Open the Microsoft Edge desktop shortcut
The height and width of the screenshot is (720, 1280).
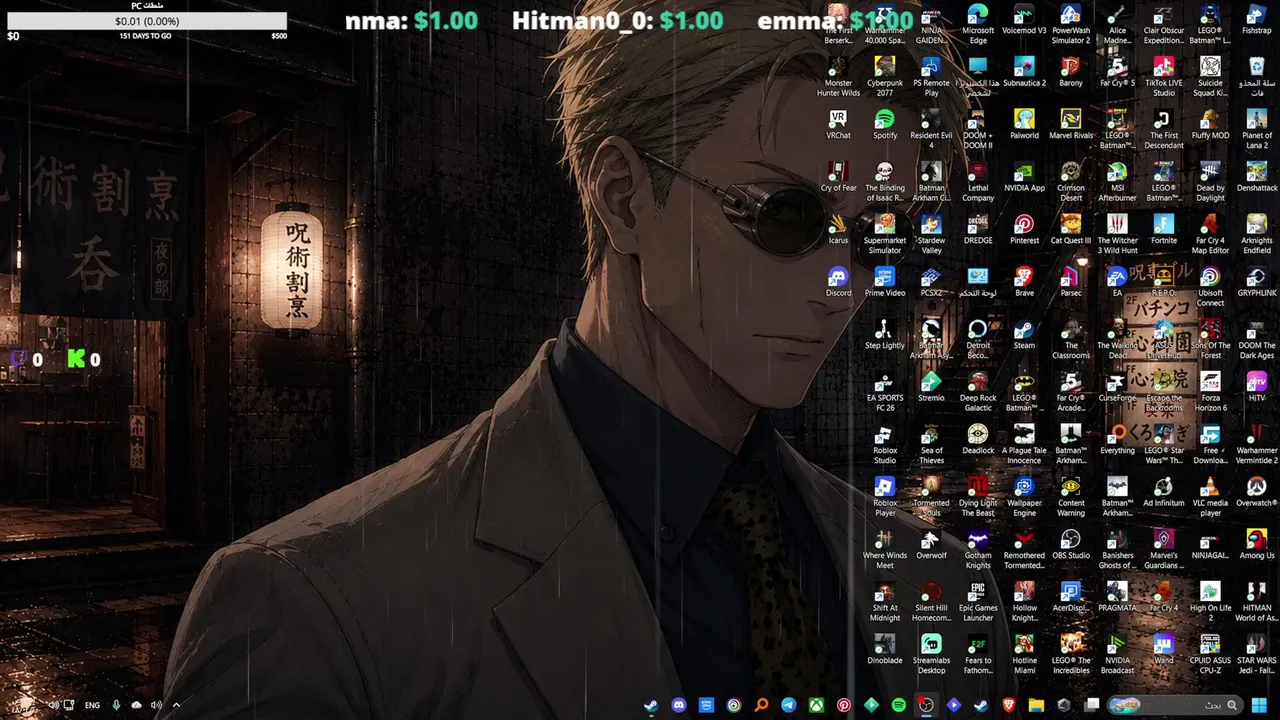977,24
